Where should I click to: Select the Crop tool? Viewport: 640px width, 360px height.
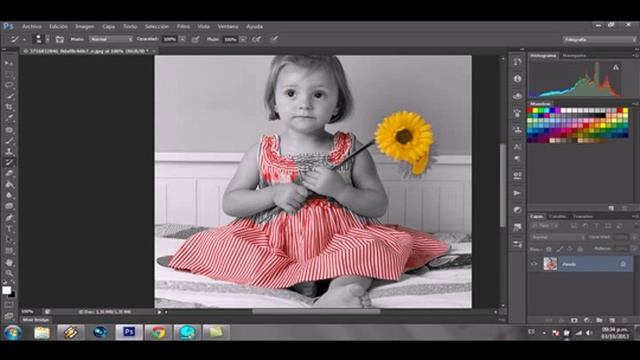9,107
